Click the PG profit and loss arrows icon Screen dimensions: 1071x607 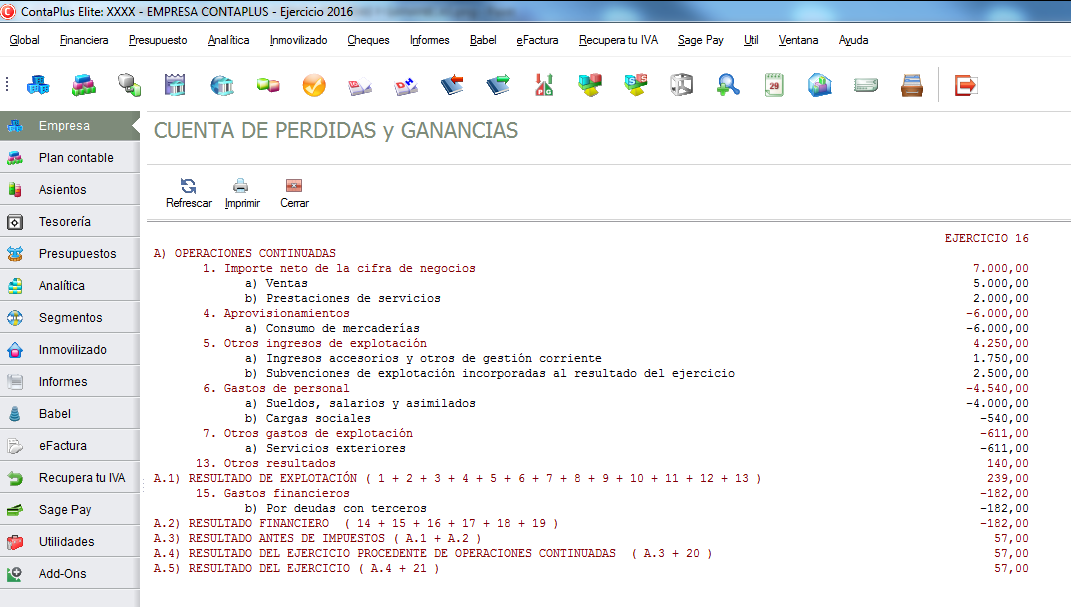coord(544,85)
